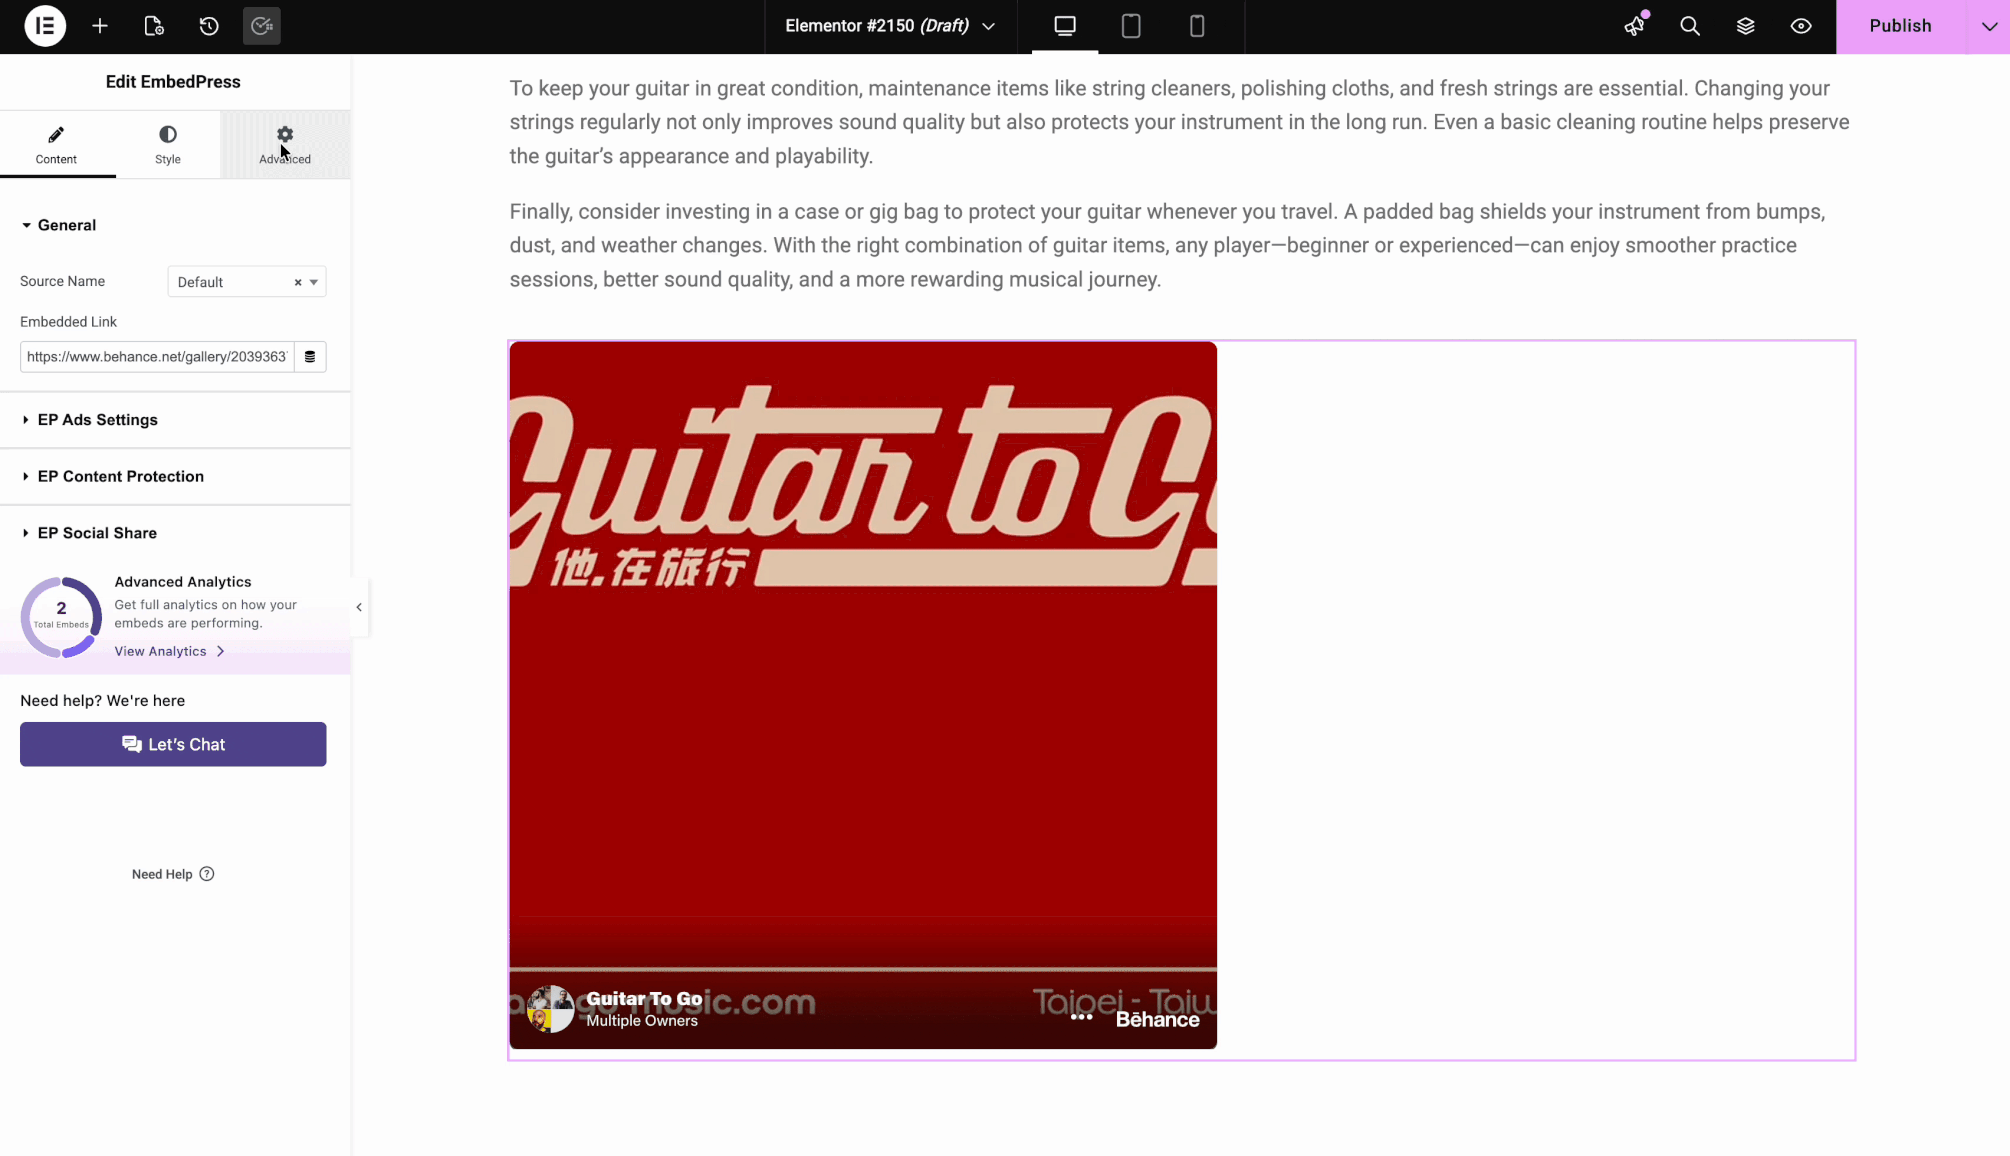The height and width of the screenshot is (1156, 2010).
Task: Click the Publish button
Action: pos(1900,26)
